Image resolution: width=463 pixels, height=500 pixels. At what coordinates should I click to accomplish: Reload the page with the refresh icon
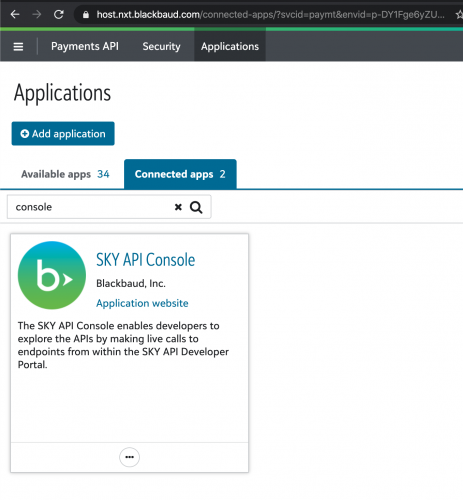pos(59,14)
